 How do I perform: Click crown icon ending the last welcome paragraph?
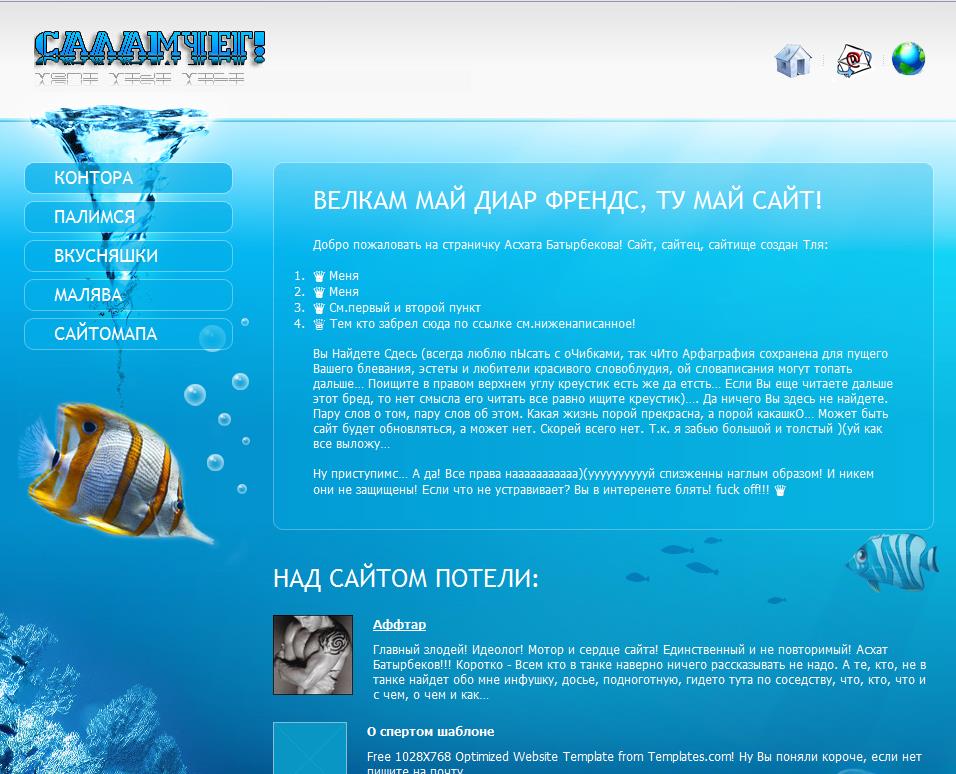tap(780, 490)
